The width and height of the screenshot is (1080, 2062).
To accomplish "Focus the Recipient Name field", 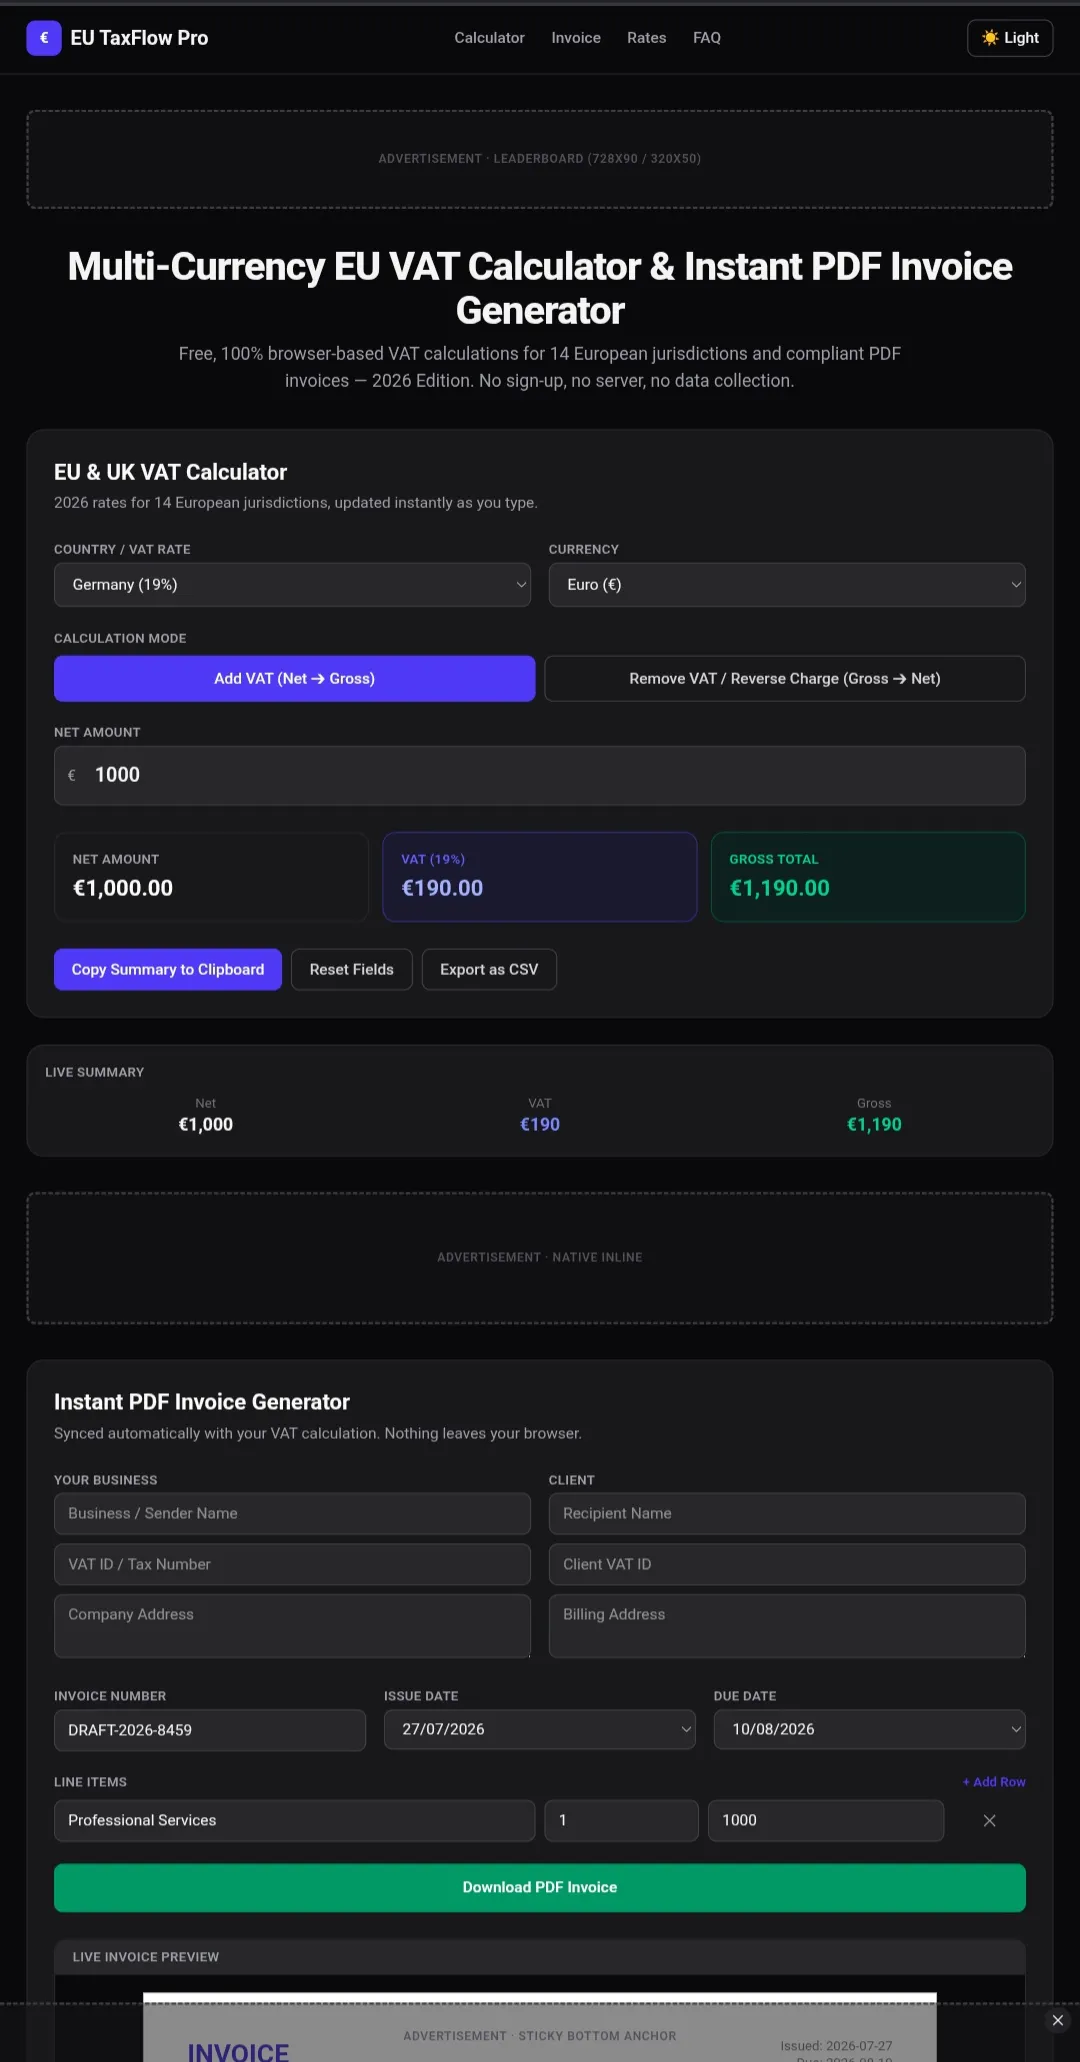I will point(787,1513).
